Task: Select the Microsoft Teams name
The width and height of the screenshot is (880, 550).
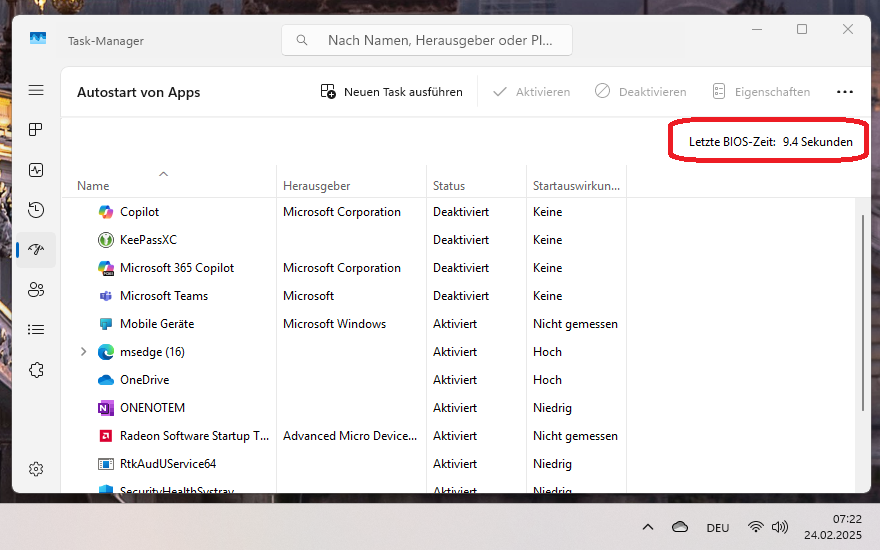Action: click(164, 296)
